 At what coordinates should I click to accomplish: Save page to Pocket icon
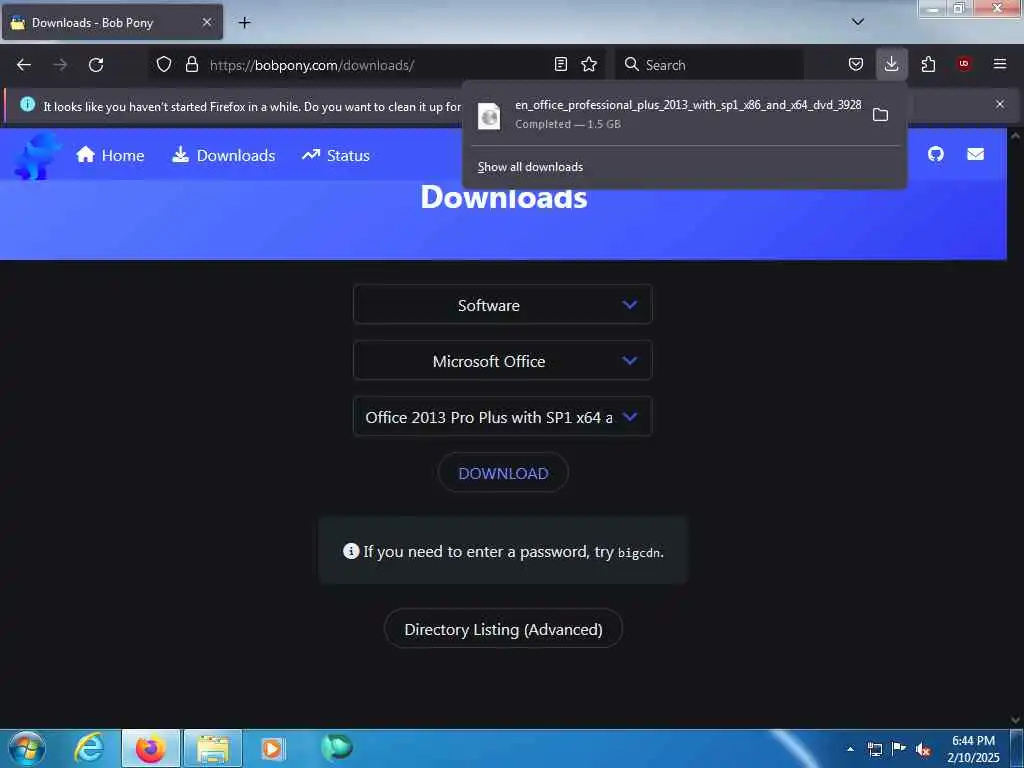(856, 65)
